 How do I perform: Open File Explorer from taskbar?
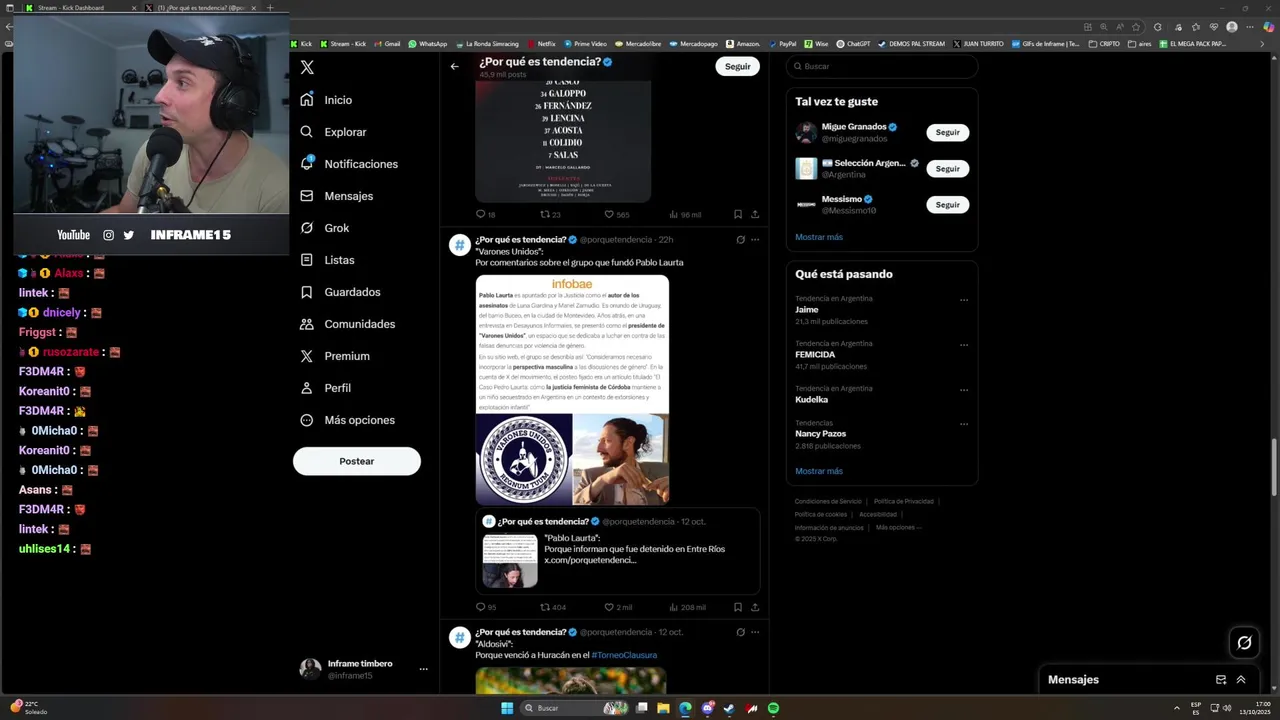(663, 708)
